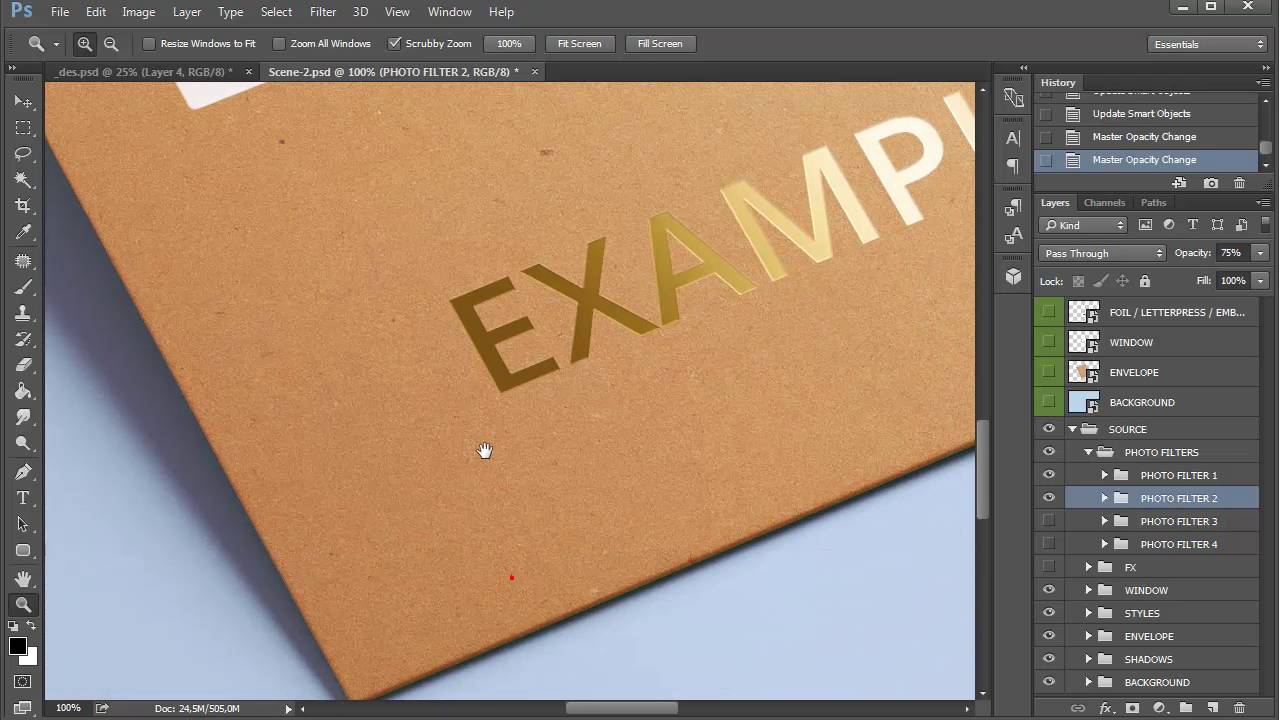
Task: Open the Filter menu
Action: pos(323,12)
